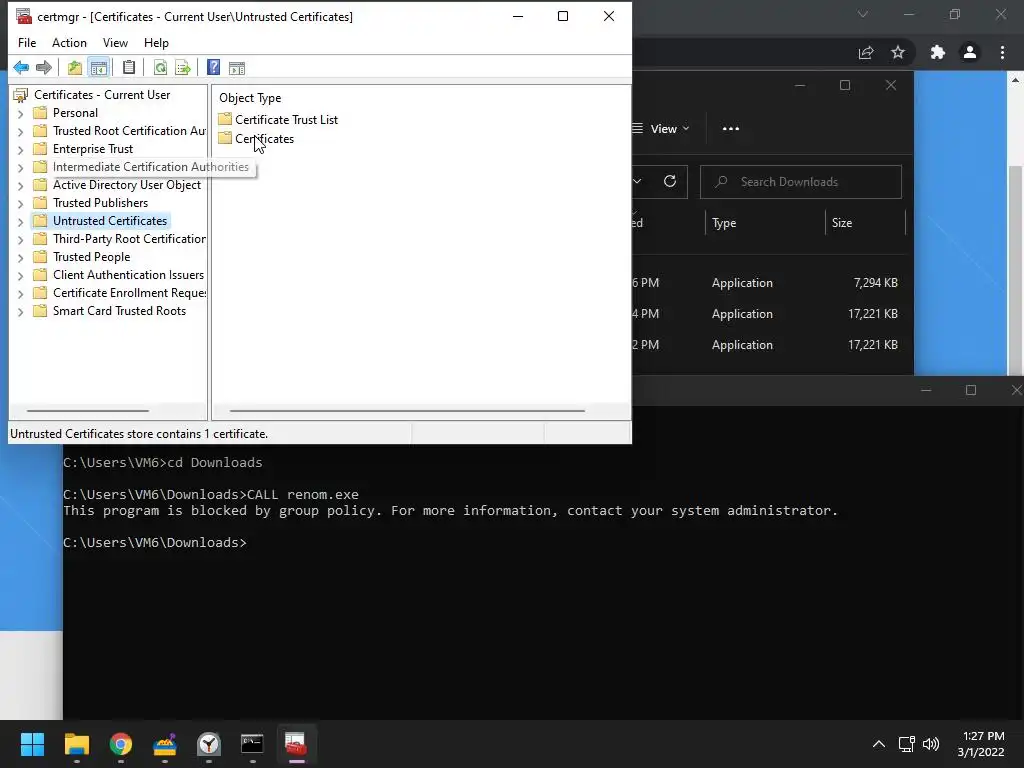This screenshot has height=768, width=1024.
Task: Go forward with the gray Forward arrow
Action: (x=44, y=67)
